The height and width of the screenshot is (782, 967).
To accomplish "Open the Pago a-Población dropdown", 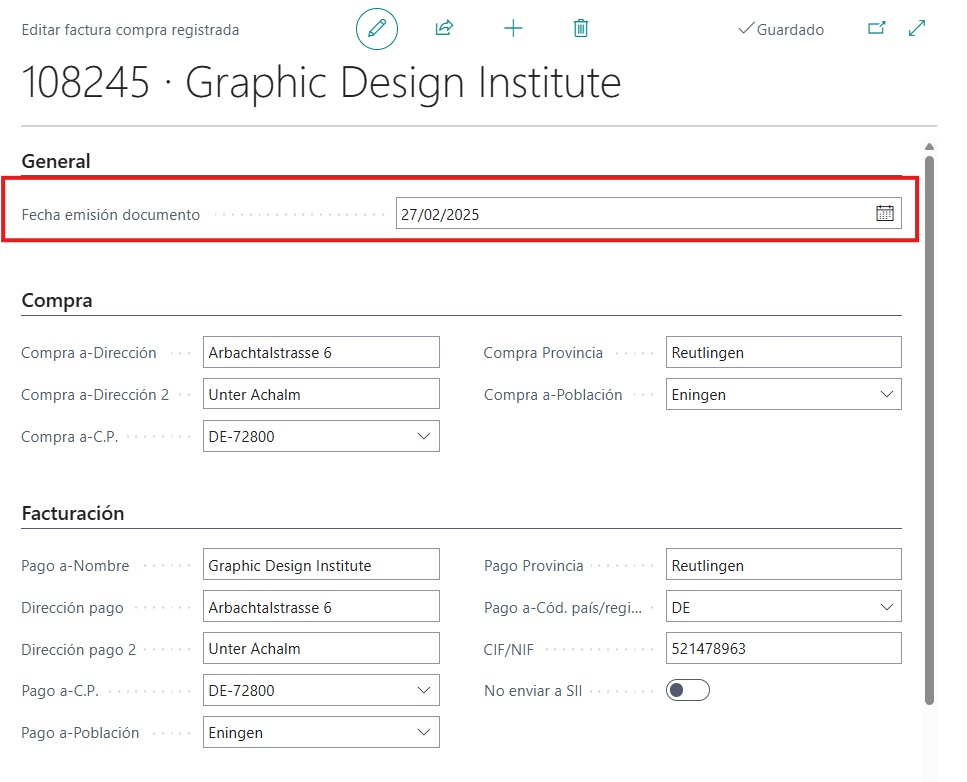I will tap(423, 732).
